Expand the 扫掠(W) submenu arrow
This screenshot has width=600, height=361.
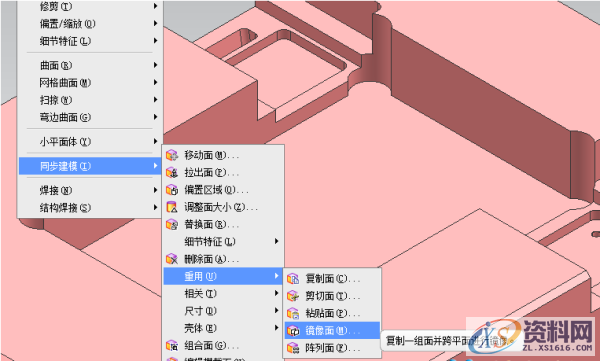[155, 100]
